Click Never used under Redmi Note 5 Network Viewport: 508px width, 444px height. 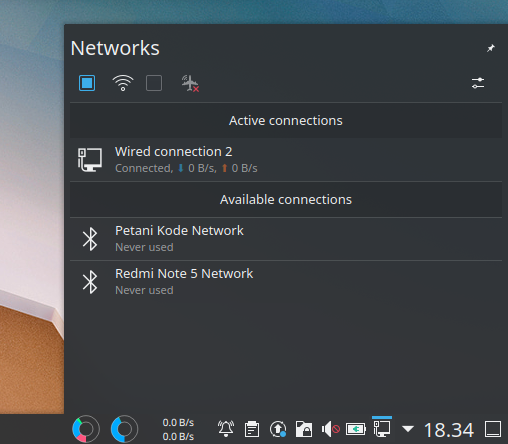[x=144, y=290]
